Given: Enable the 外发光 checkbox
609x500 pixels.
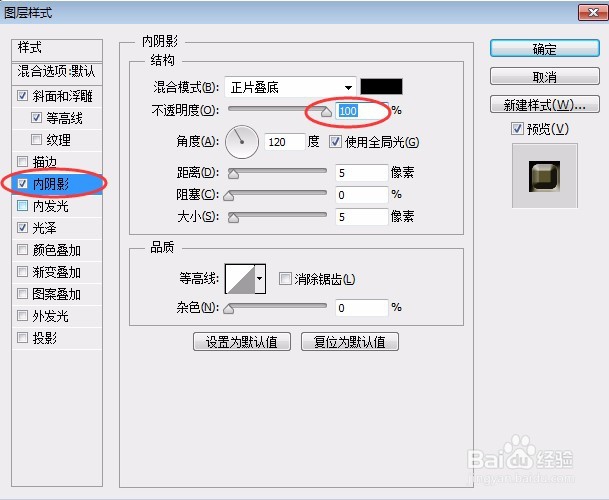Looking at the screenshot, I should click(x=23, y=315).
